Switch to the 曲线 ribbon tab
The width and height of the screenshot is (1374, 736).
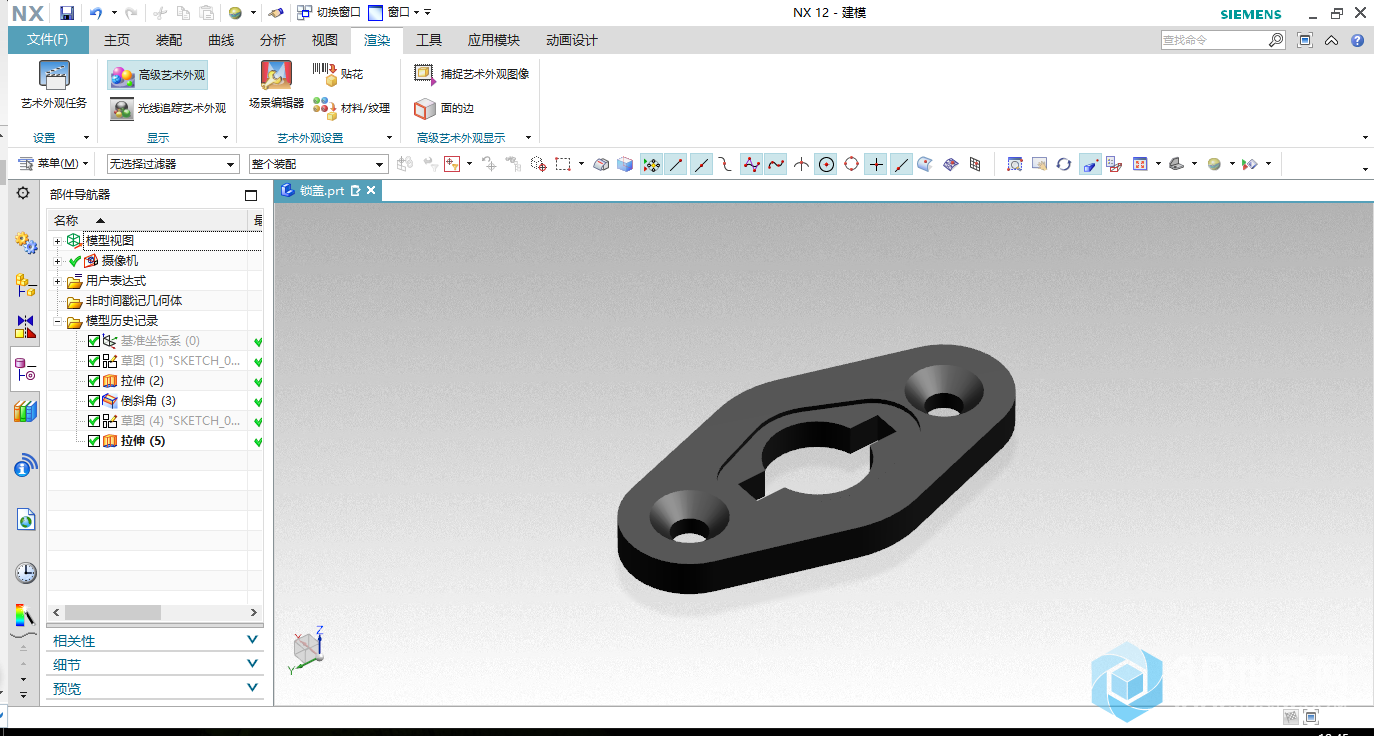coord(221,40)
